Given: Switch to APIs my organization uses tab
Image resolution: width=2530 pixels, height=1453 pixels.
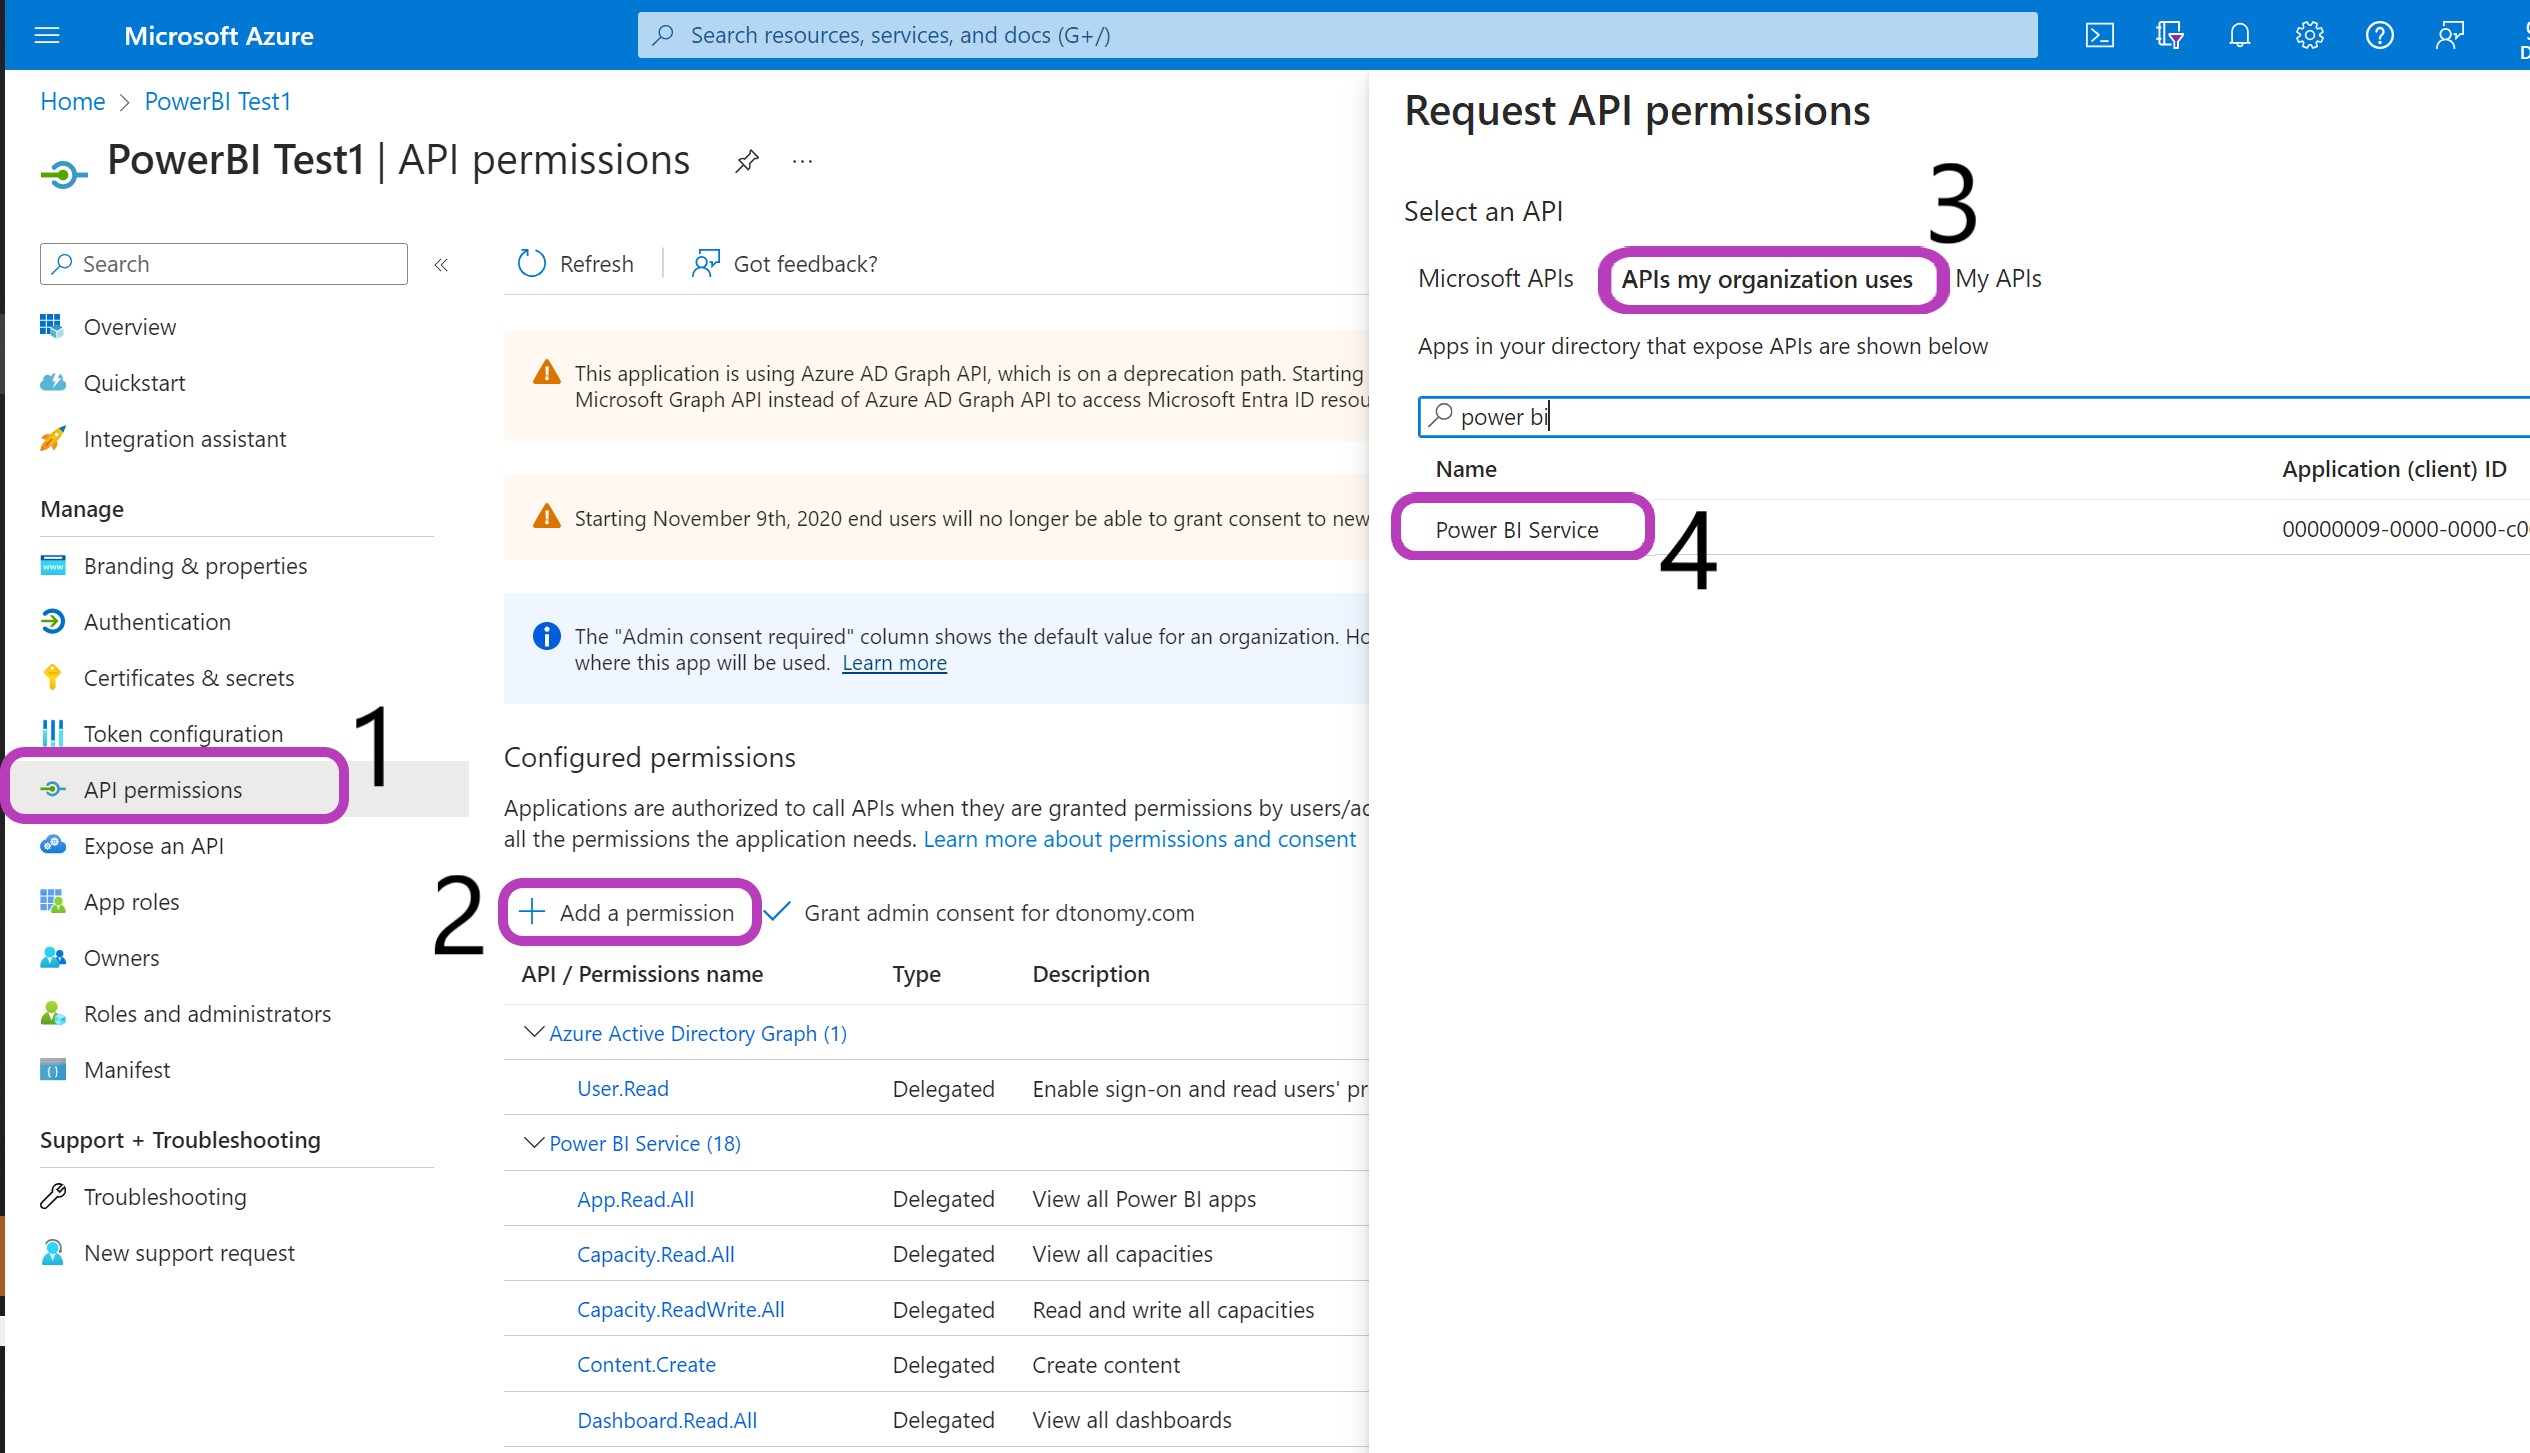Looking at the screenshot, I should 1767,280.
